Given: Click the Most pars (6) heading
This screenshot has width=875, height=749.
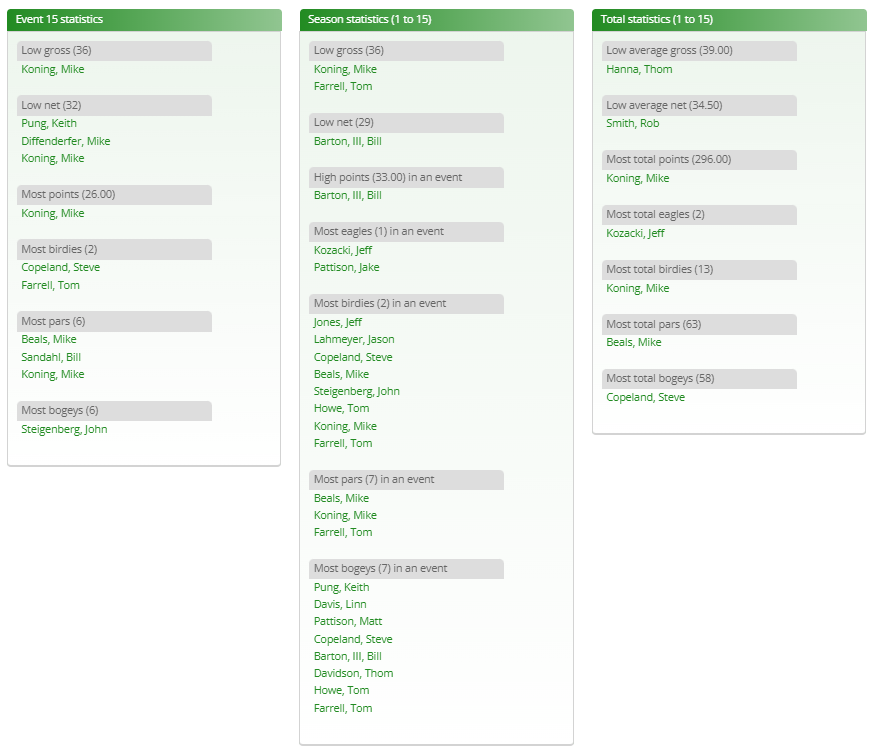Looking at the screenshot, I should (114, 321).
